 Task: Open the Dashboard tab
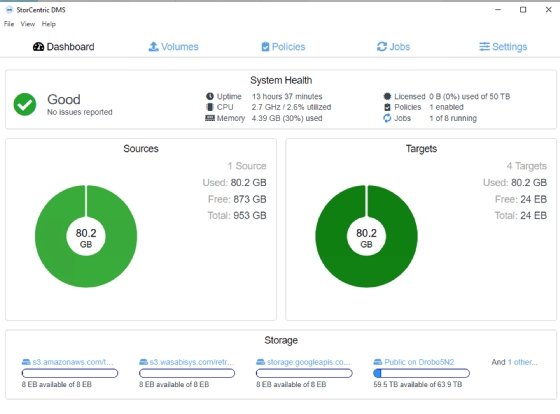pyautogui.click(x=64, y=47)
